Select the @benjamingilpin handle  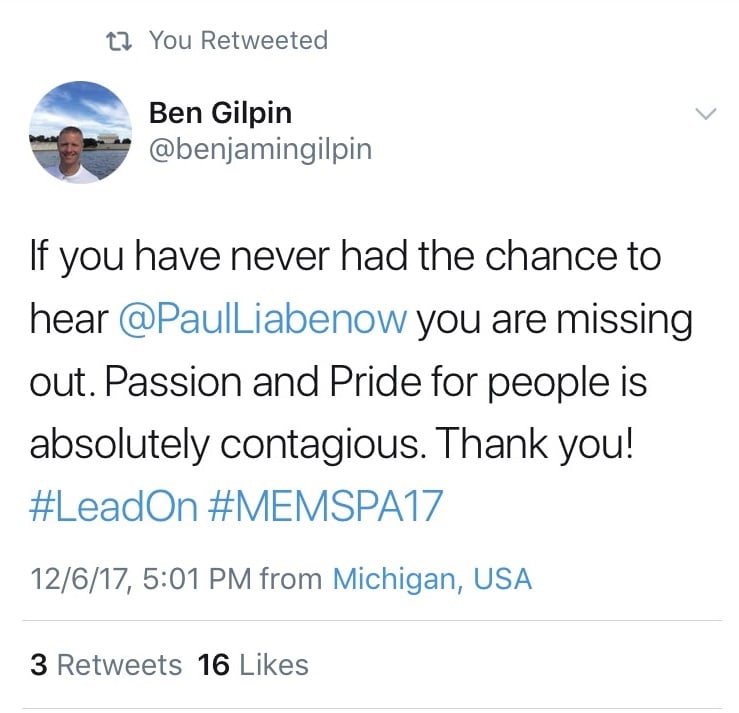[261, 149]
